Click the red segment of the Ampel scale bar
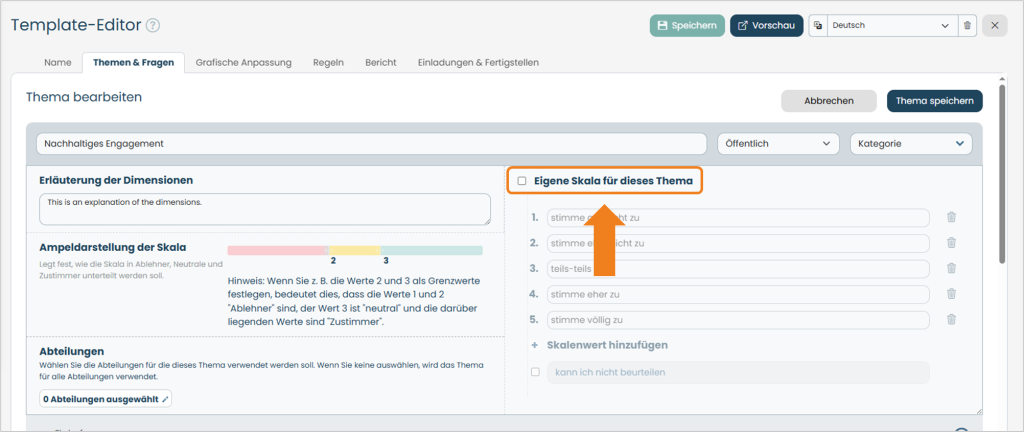Viewport: 1024px width, 432px height. [x=276, y=251]
